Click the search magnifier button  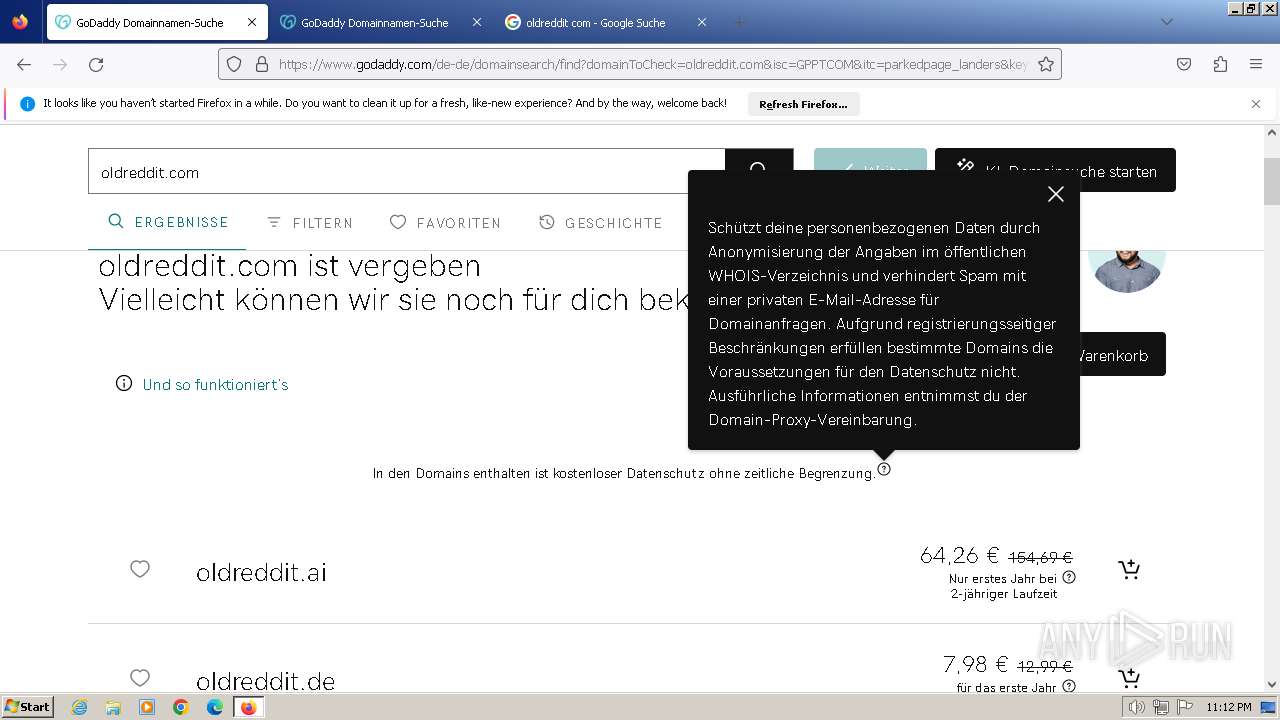[758, 170]
